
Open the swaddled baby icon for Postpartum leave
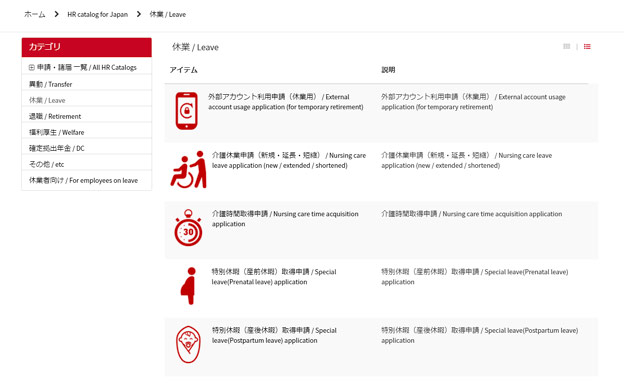coord(188,344)
